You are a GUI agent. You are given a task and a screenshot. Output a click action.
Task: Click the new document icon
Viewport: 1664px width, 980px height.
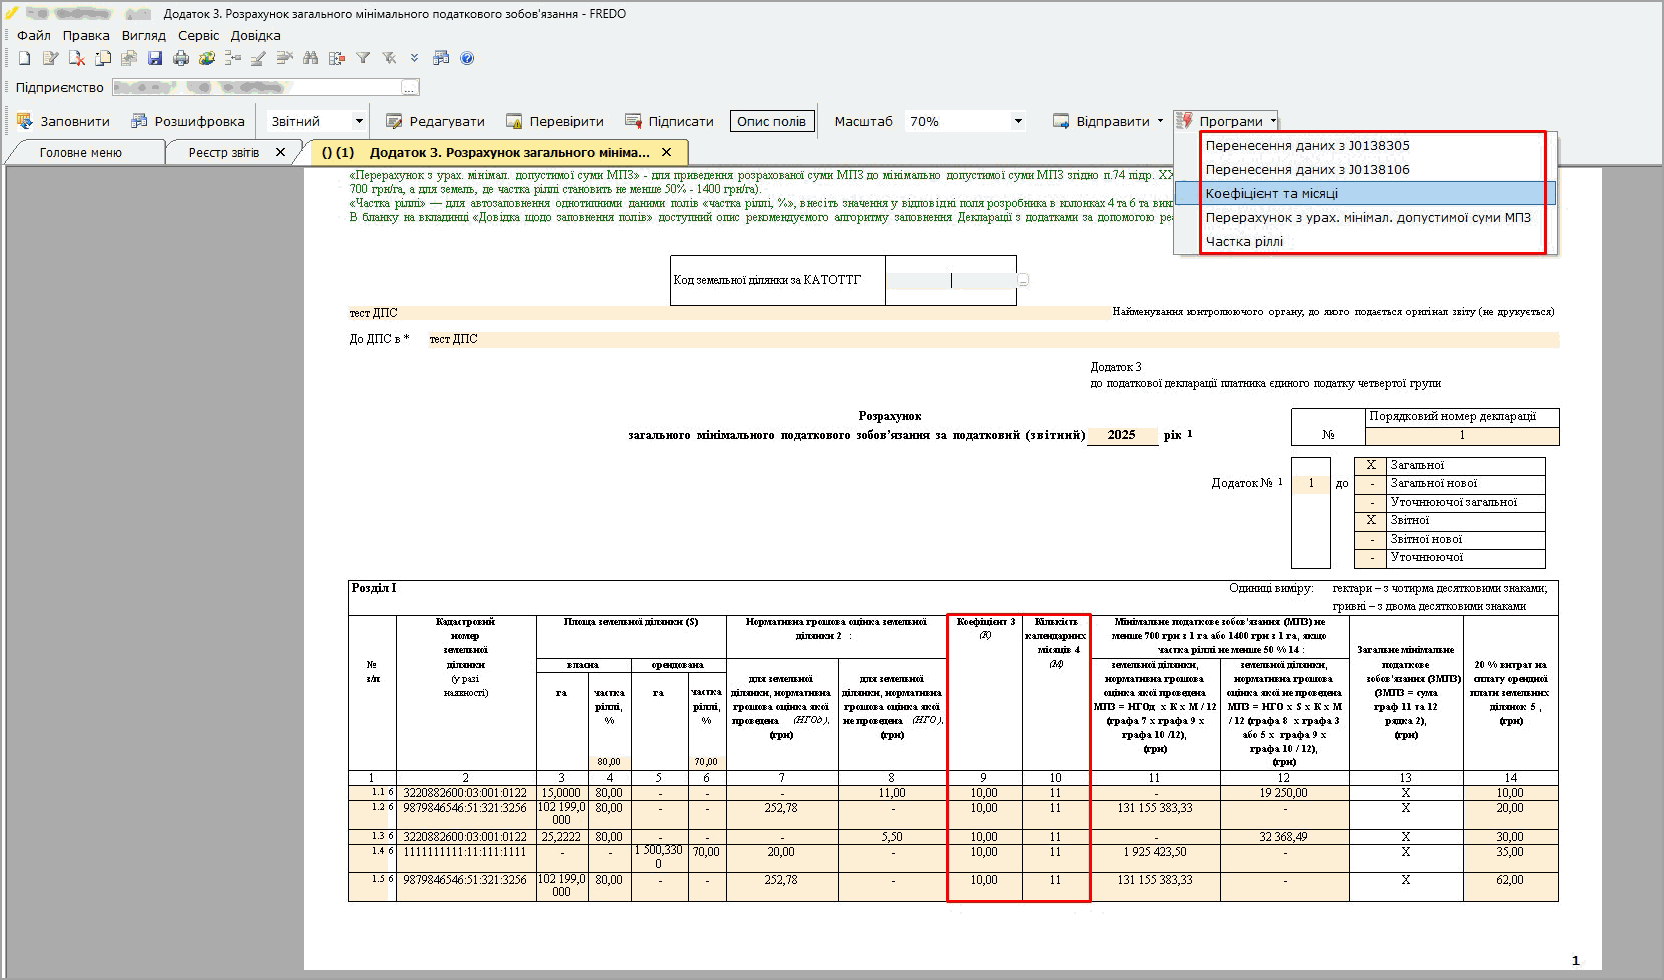[x=25, y=58]
